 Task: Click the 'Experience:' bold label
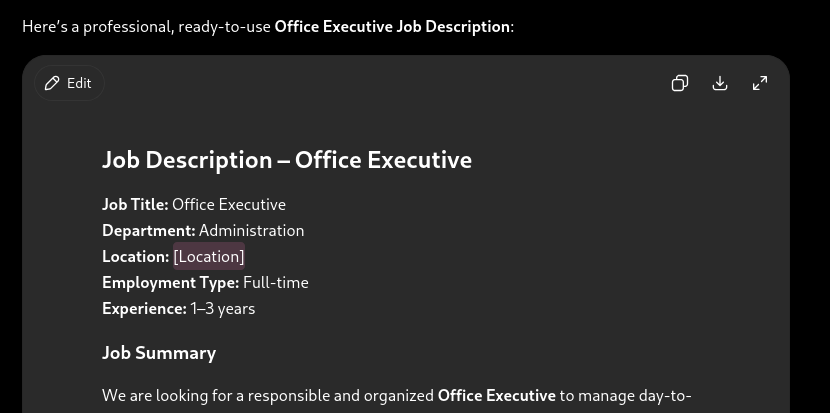[x=144, y=308]
